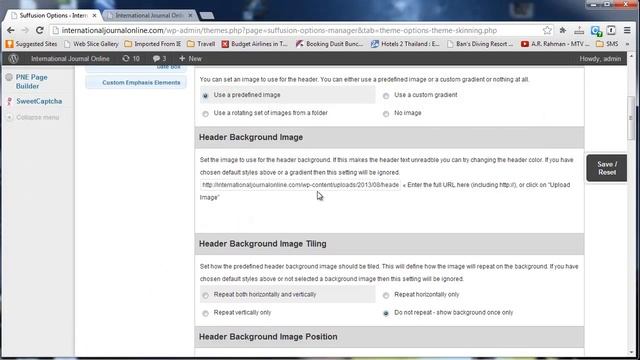Click the header image URL field
The width and height of the screenshot is (640, 360).
pos(300,185)
